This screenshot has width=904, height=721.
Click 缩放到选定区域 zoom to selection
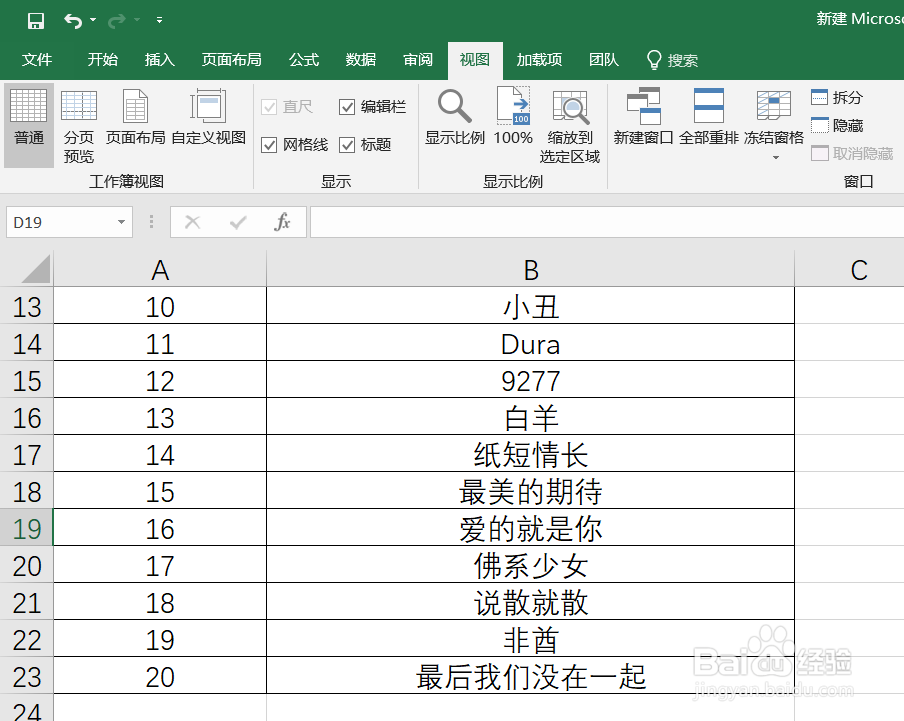pos(570,126)
